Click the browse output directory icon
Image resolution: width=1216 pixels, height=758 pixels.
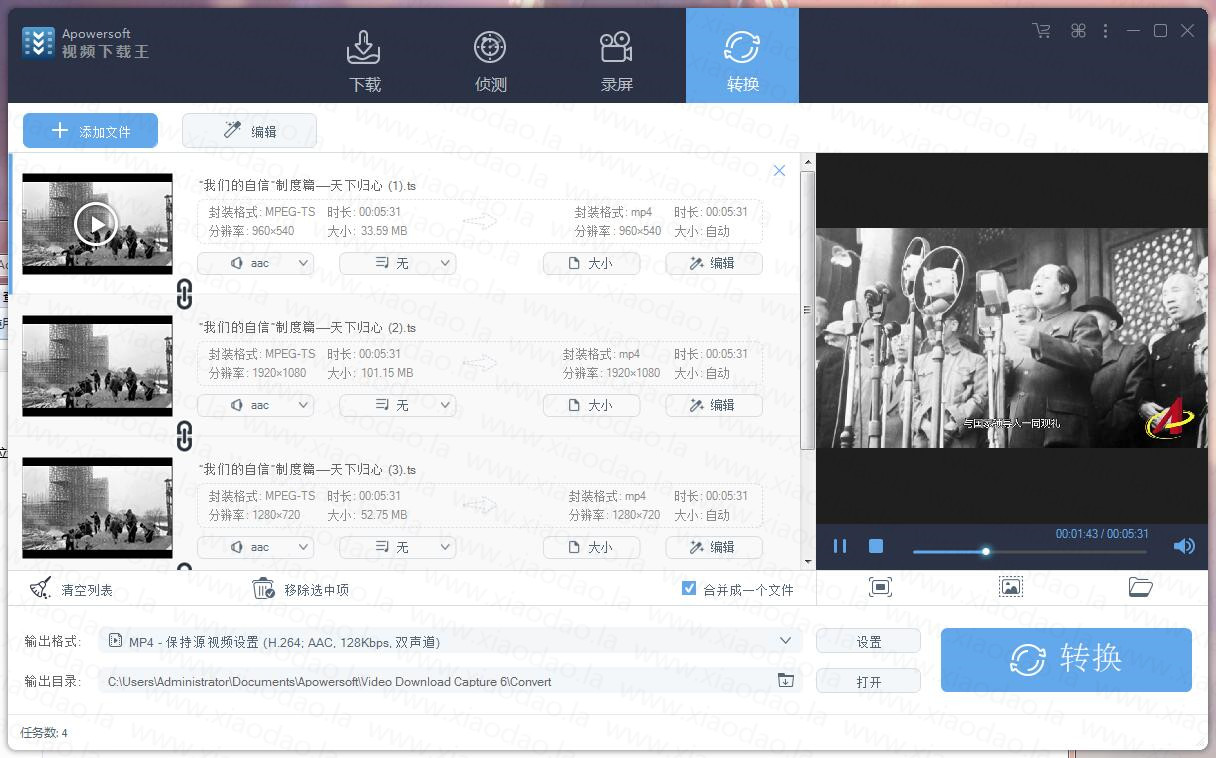tap(786, 680)
